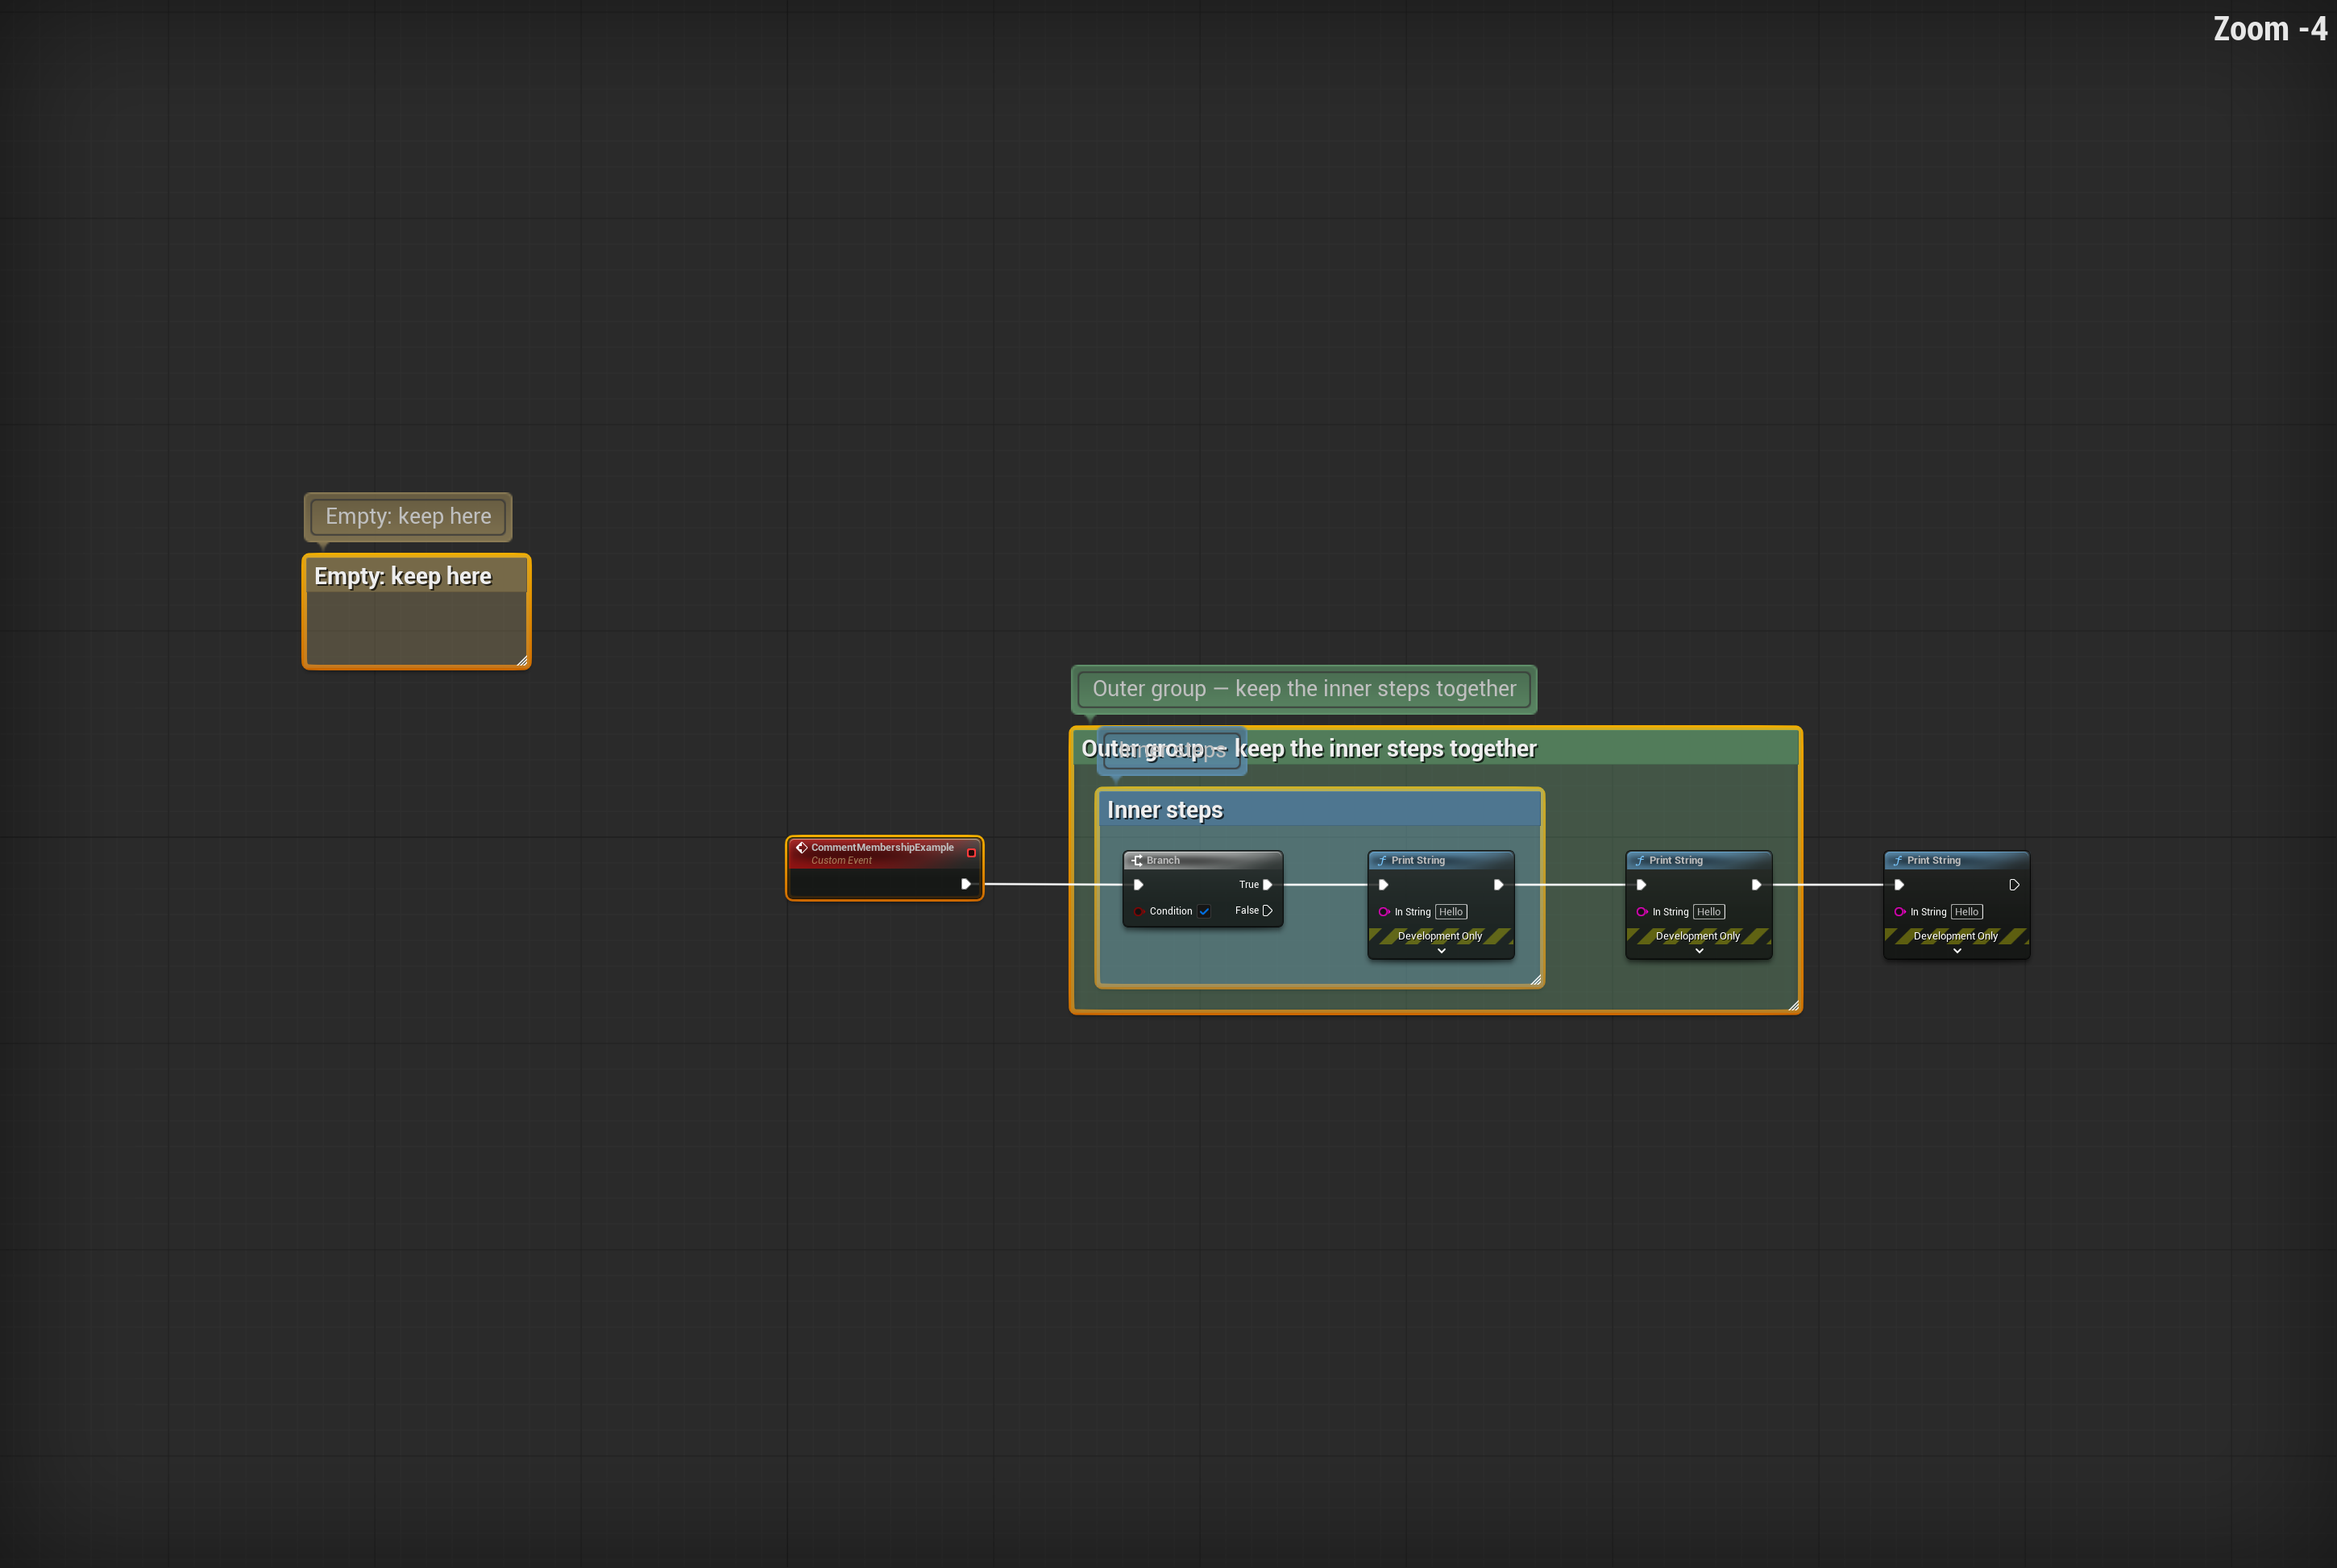Click In String pin of Print String outside all comments

pos(1900,912)
